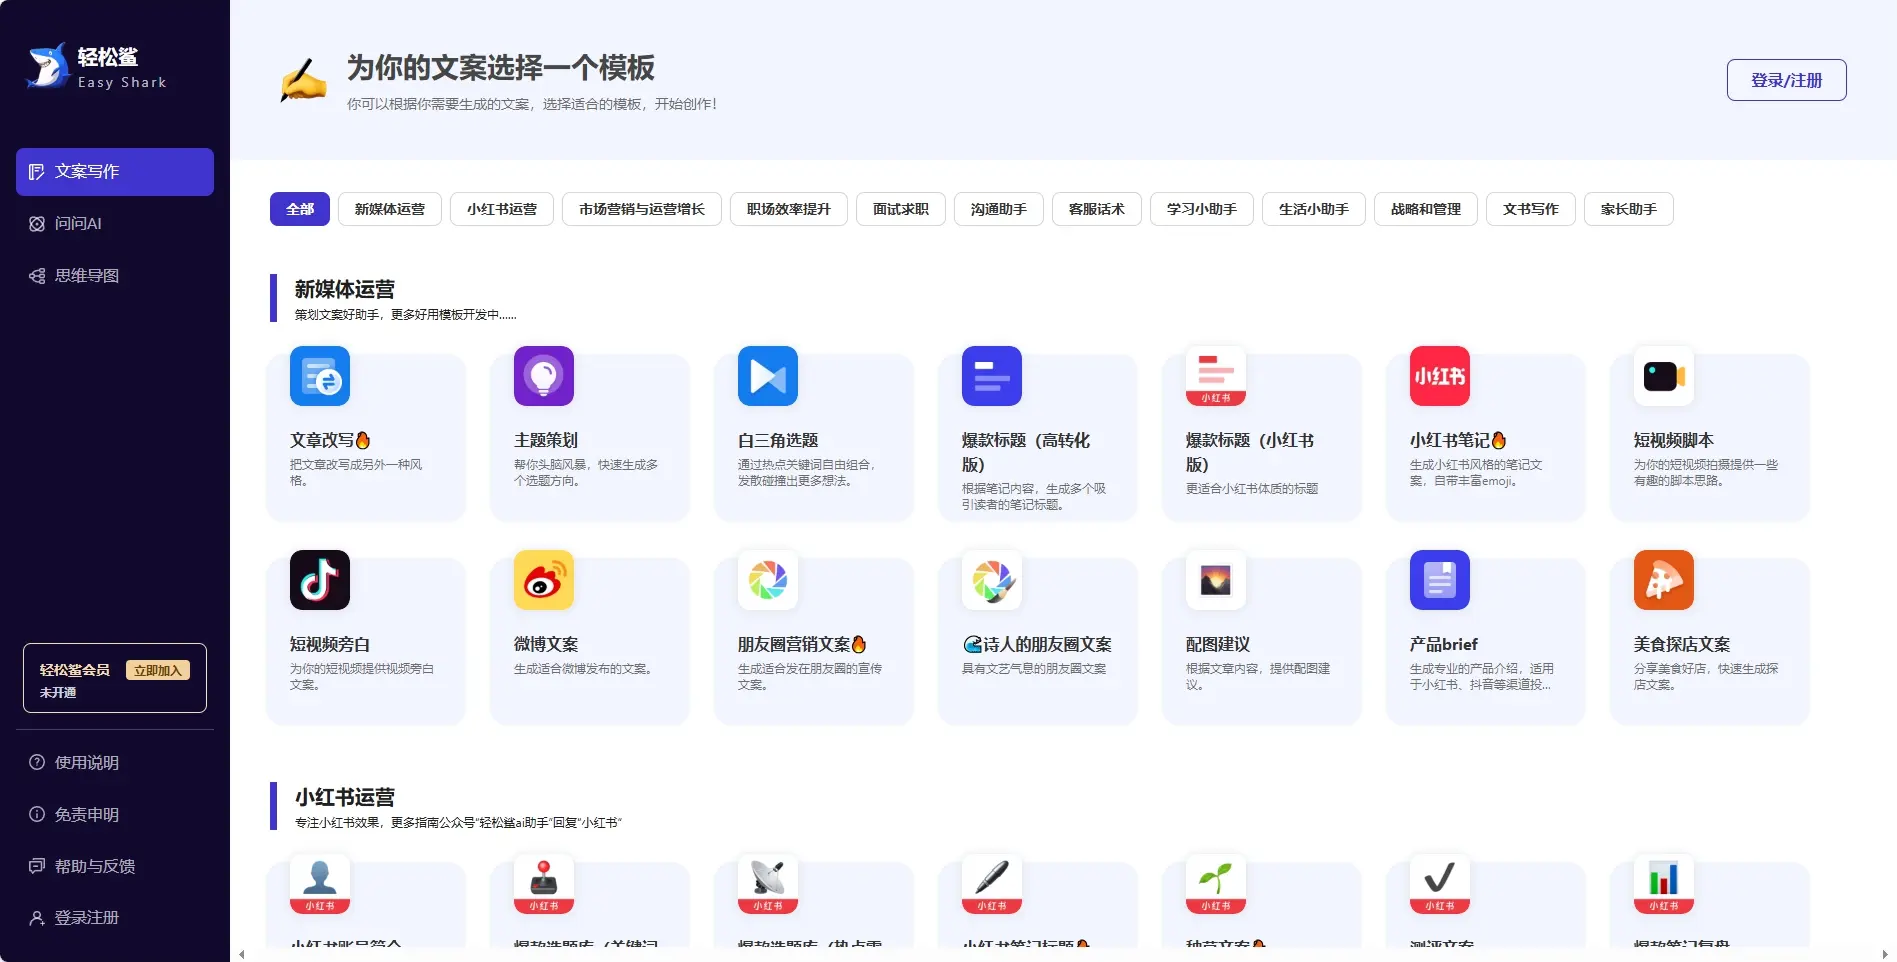Go to 文案写作 in sidebar

click(x=115, y=172)
